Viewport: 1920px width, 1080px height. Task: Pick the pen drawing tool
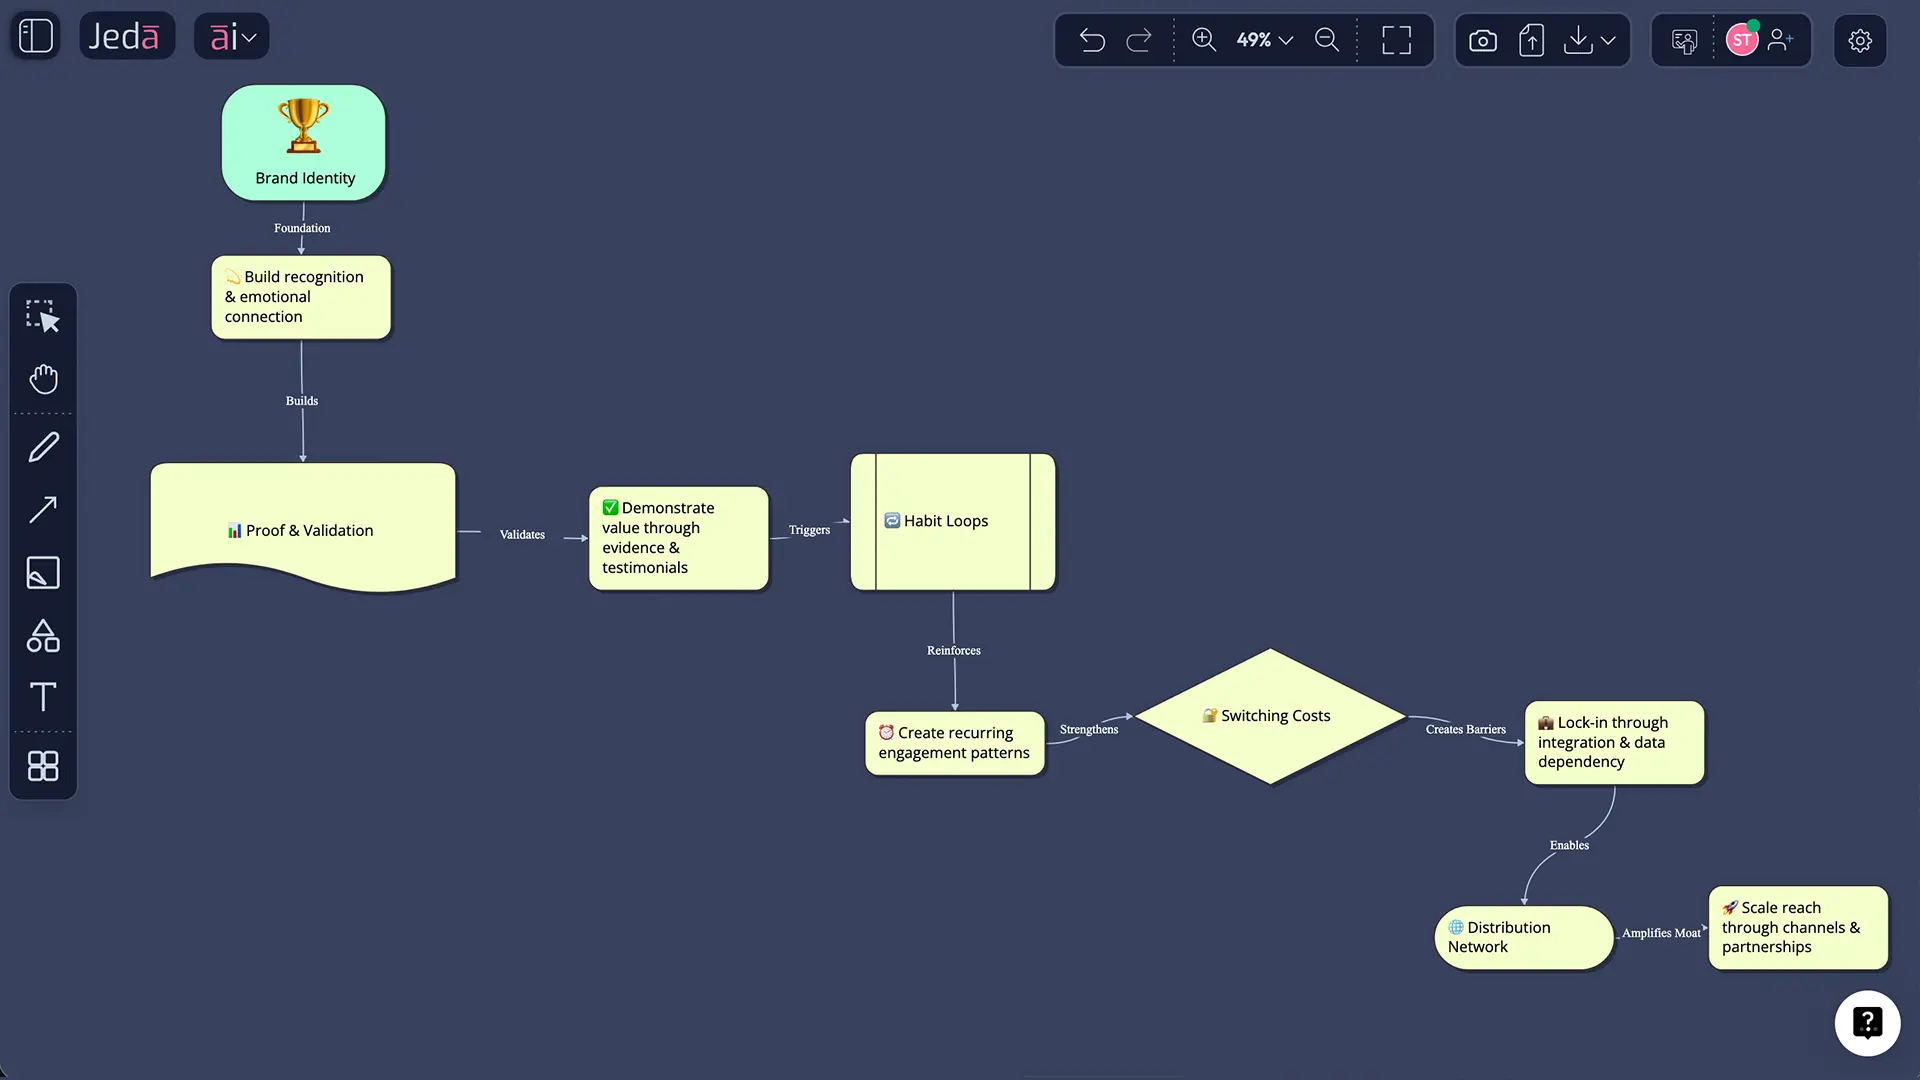43,446
